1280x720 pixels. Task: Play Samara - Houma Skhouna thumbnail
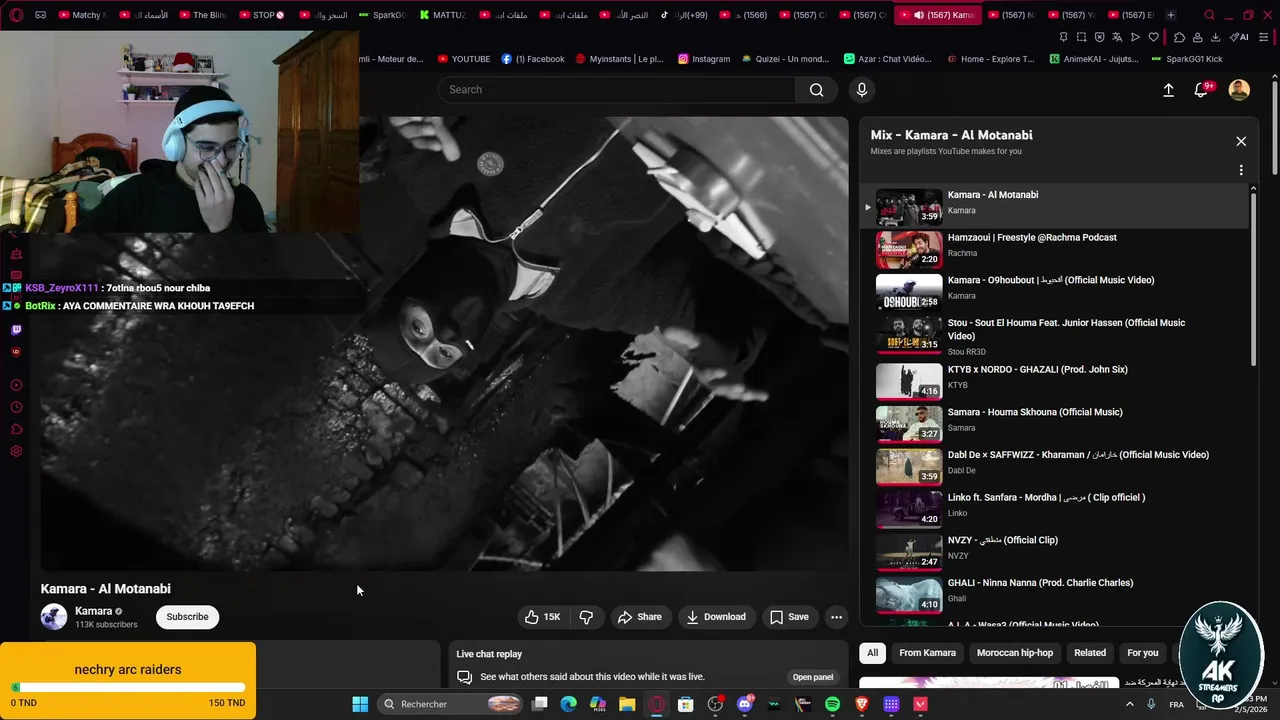point(909,423)
